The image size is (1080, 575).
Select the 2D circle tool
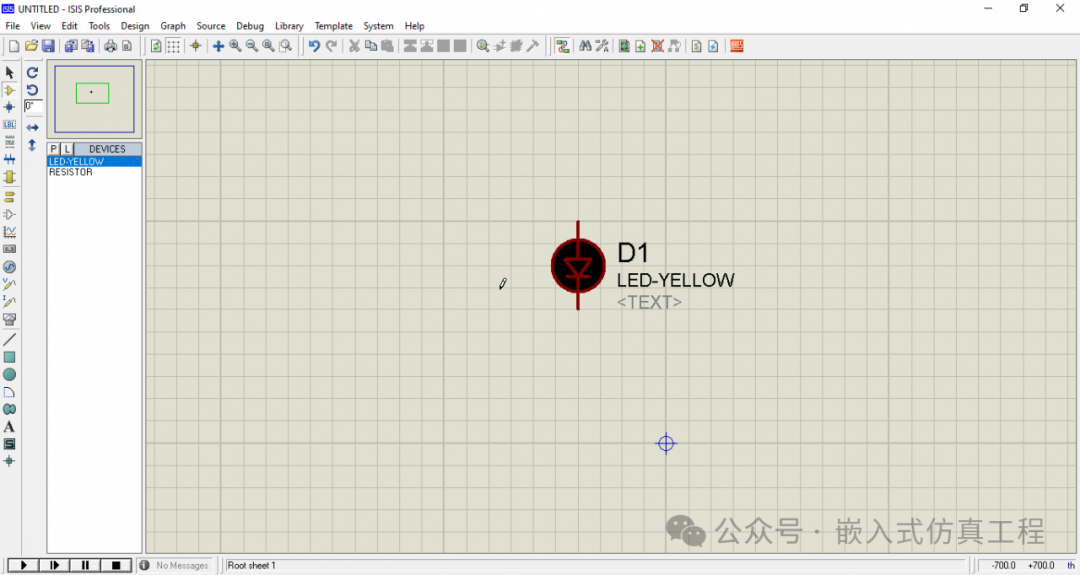[x=10, y=375]
